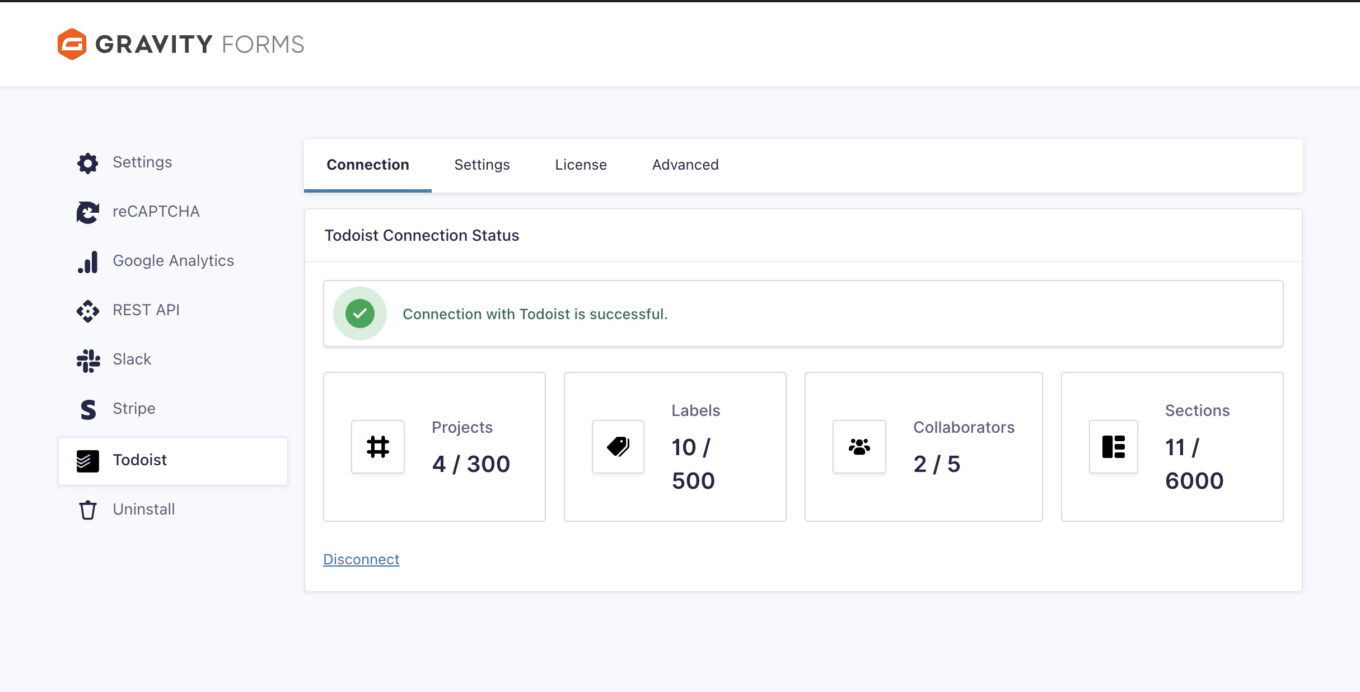Go to the Advanced tab

tap(685, 165)
